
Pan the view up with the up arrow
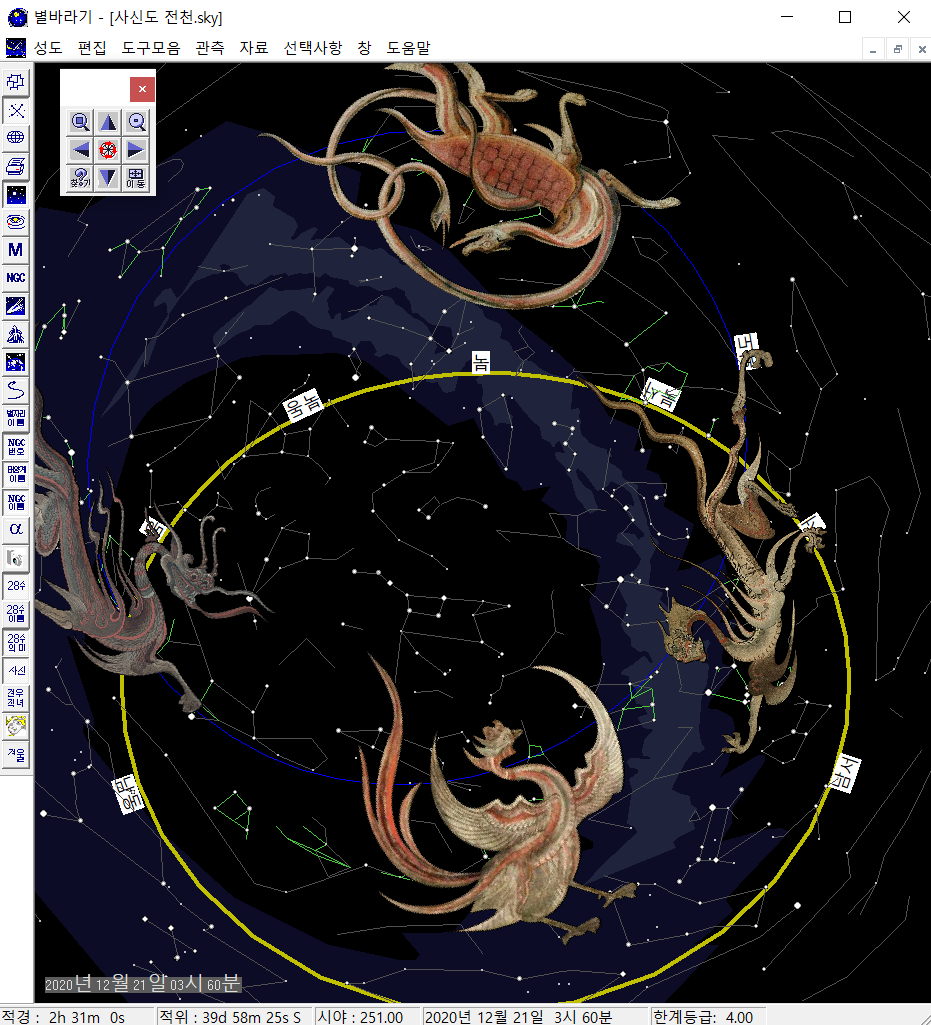coord(108,122)
